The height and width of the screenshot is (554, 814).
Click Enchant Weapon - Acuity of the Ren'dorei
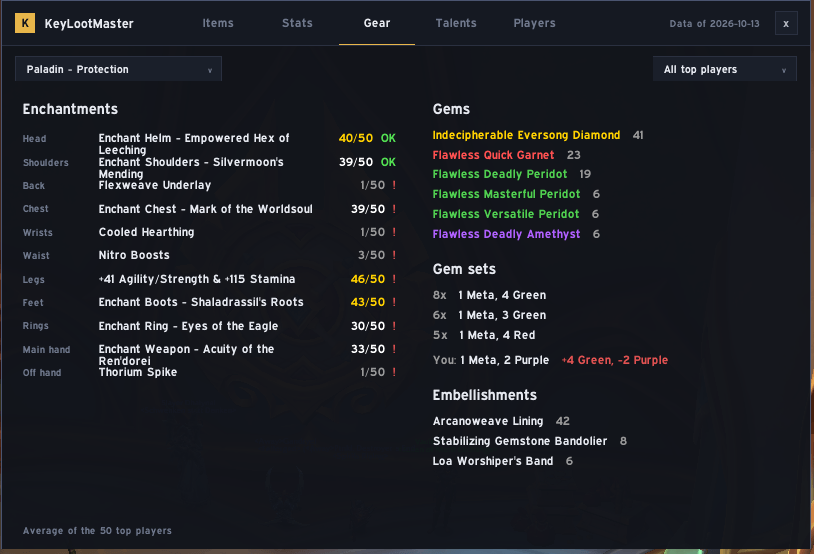click(186, 355)
